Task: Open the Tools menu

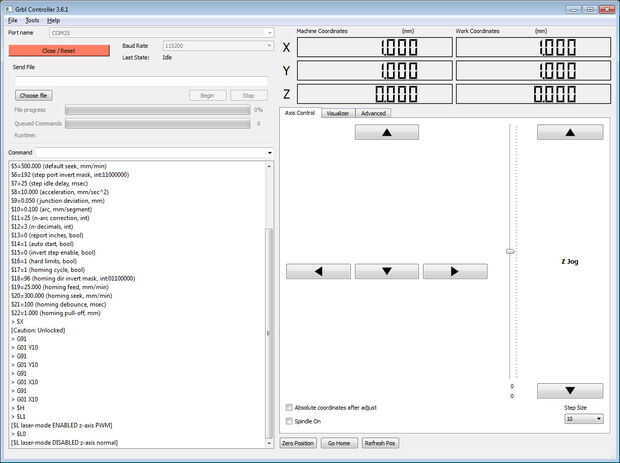Action: [x=32, y=20]
